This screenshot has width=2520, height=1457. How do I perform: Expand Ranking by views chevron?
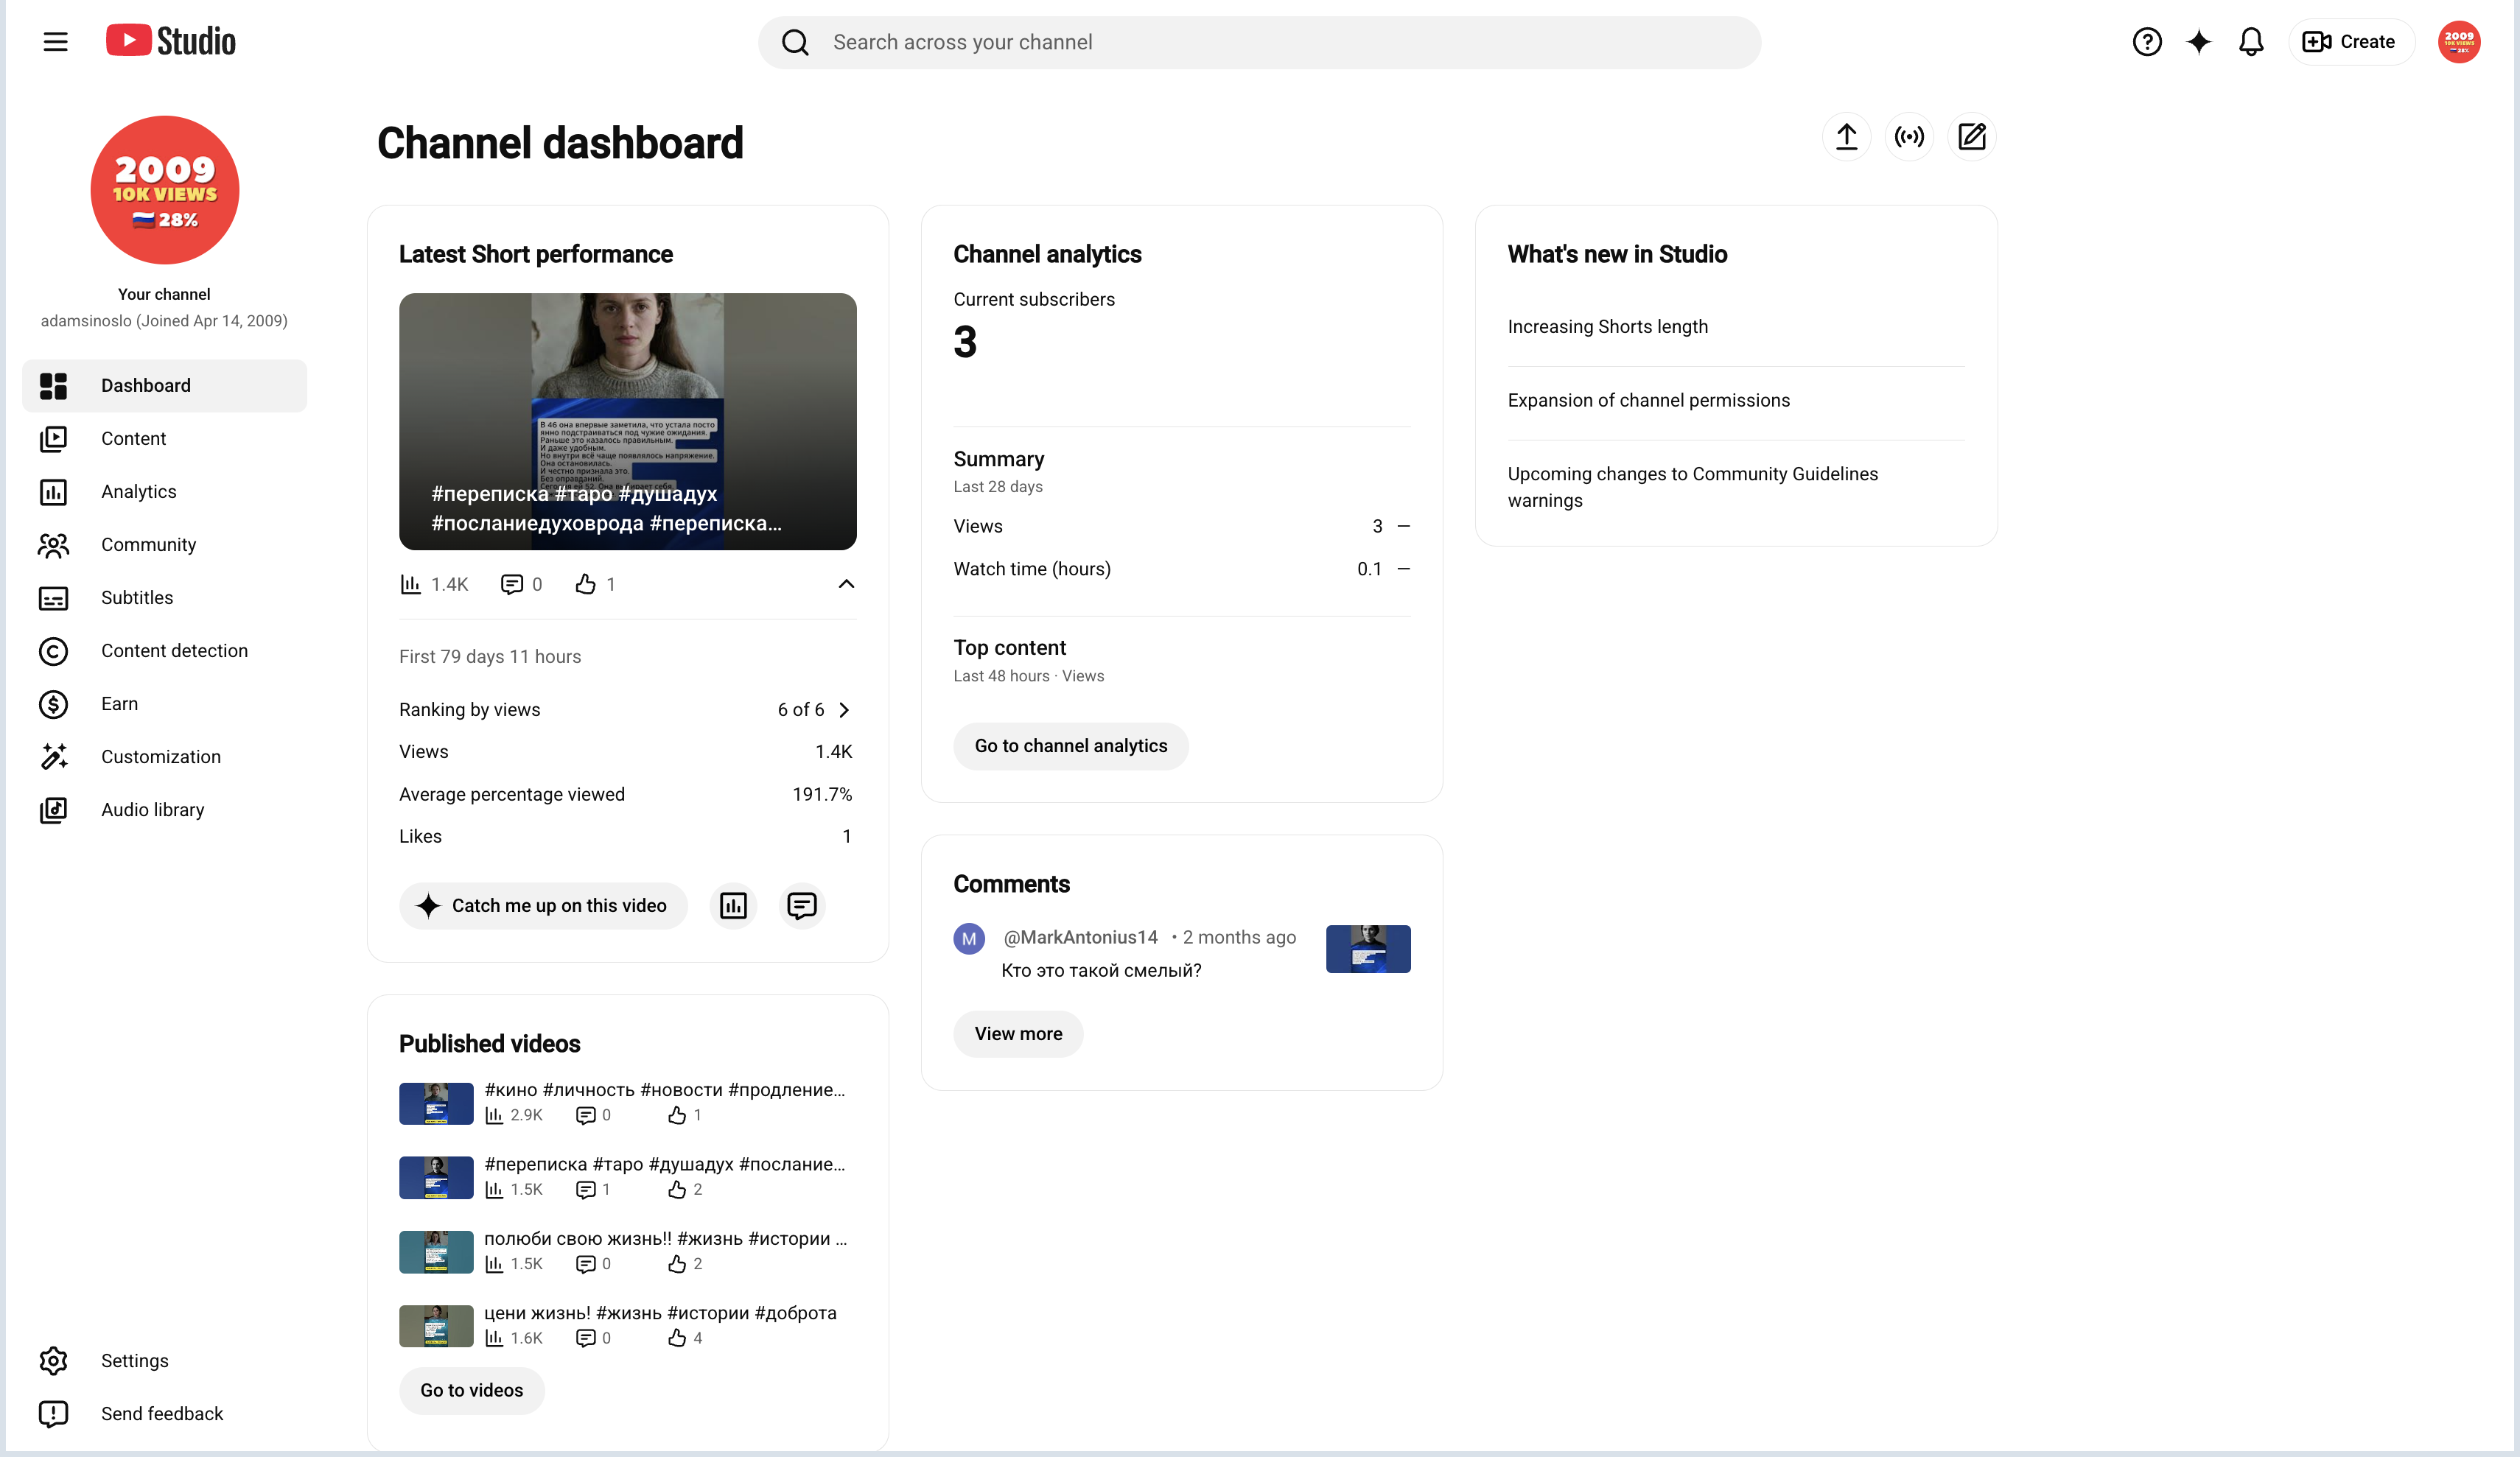(844, 710)
